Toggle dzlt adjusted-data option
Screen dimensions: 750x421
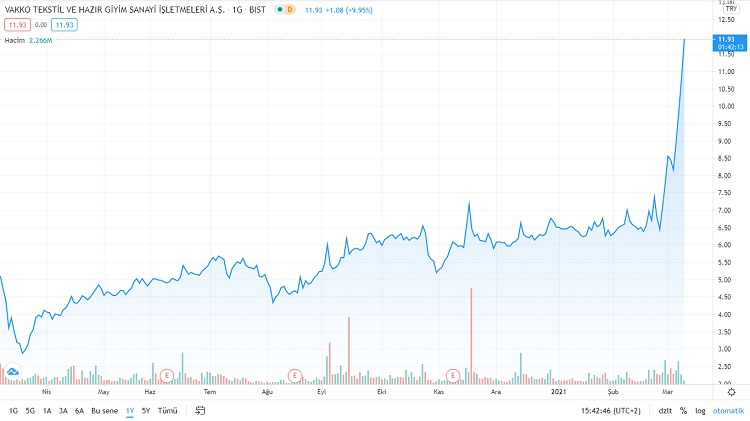coord(665,411)
